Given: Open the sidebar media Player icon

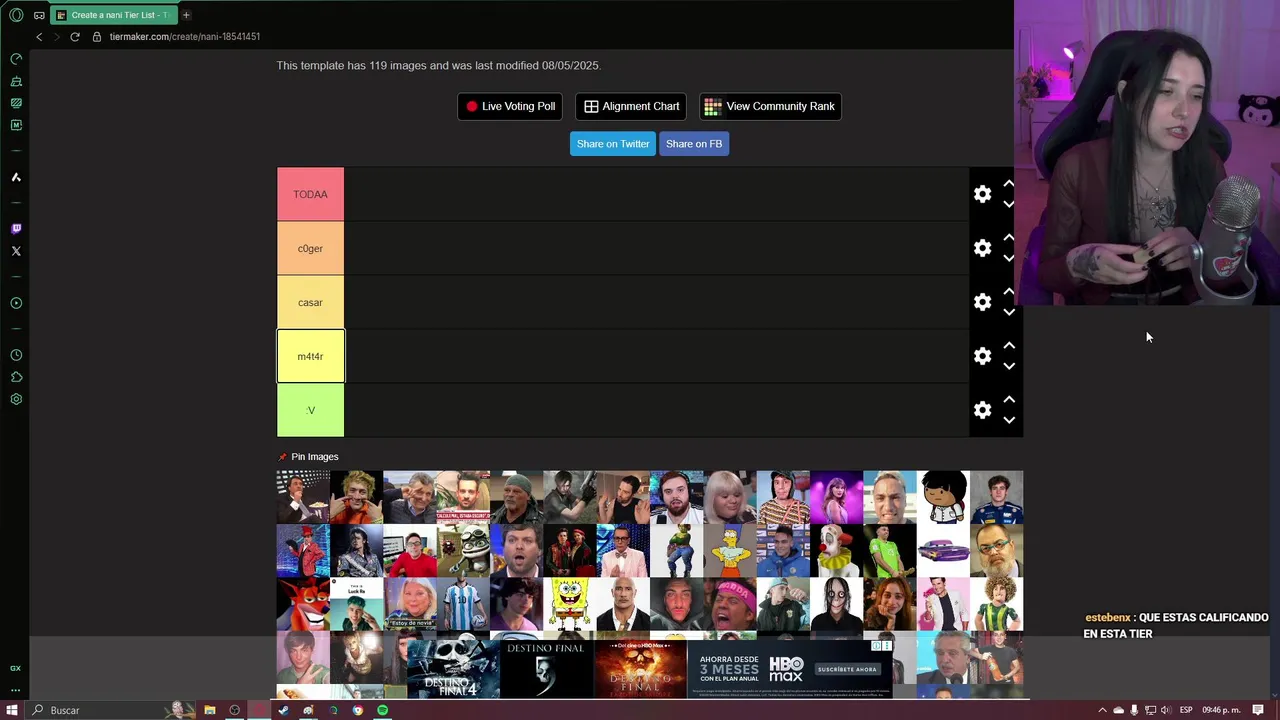Looking at the screenshot, I should 16,303.
